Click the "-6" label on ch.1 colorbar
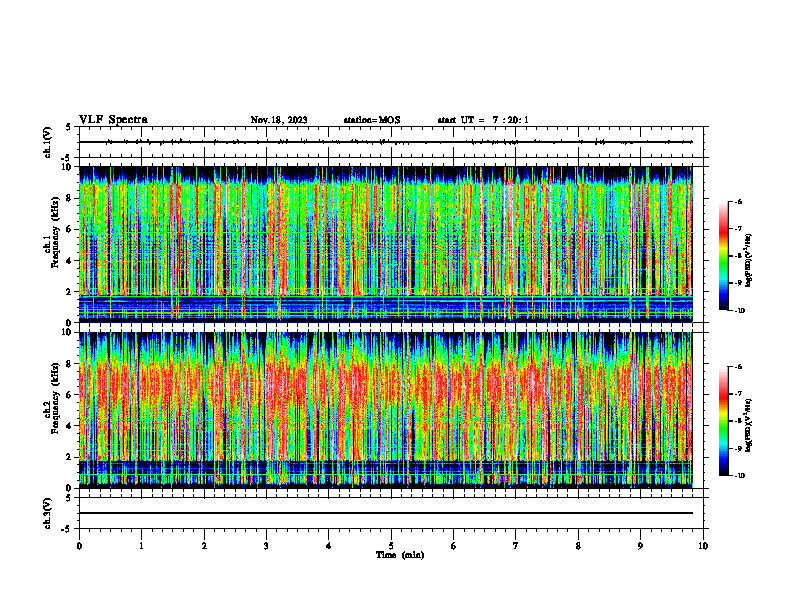Screen dimensions: 792x612 (738, 201)
